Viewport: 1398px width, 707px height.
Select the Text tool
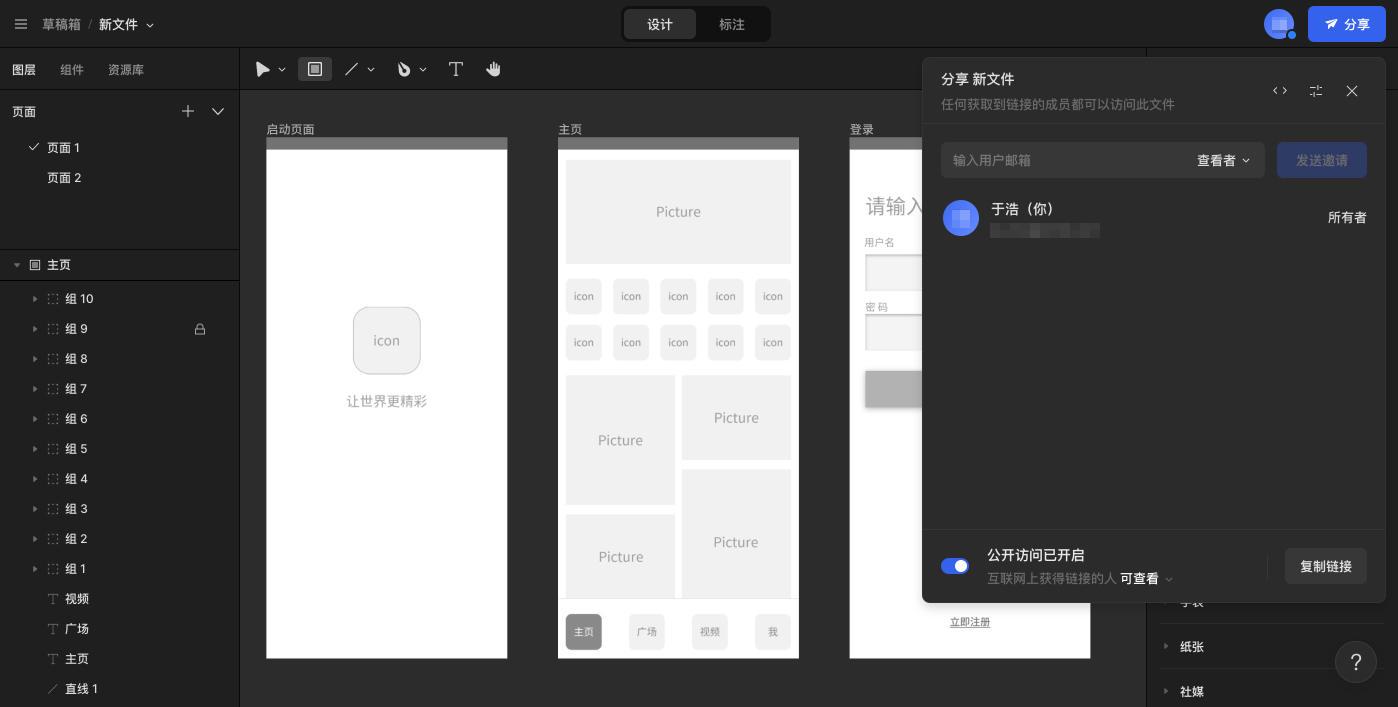[x=455, y=69]
